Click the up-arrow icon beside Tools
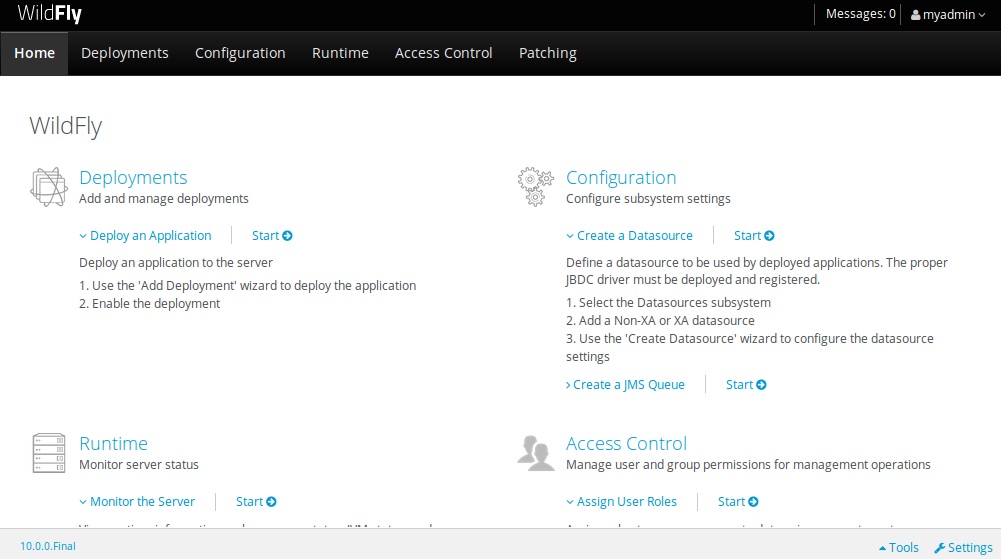 tap(882, 548)
